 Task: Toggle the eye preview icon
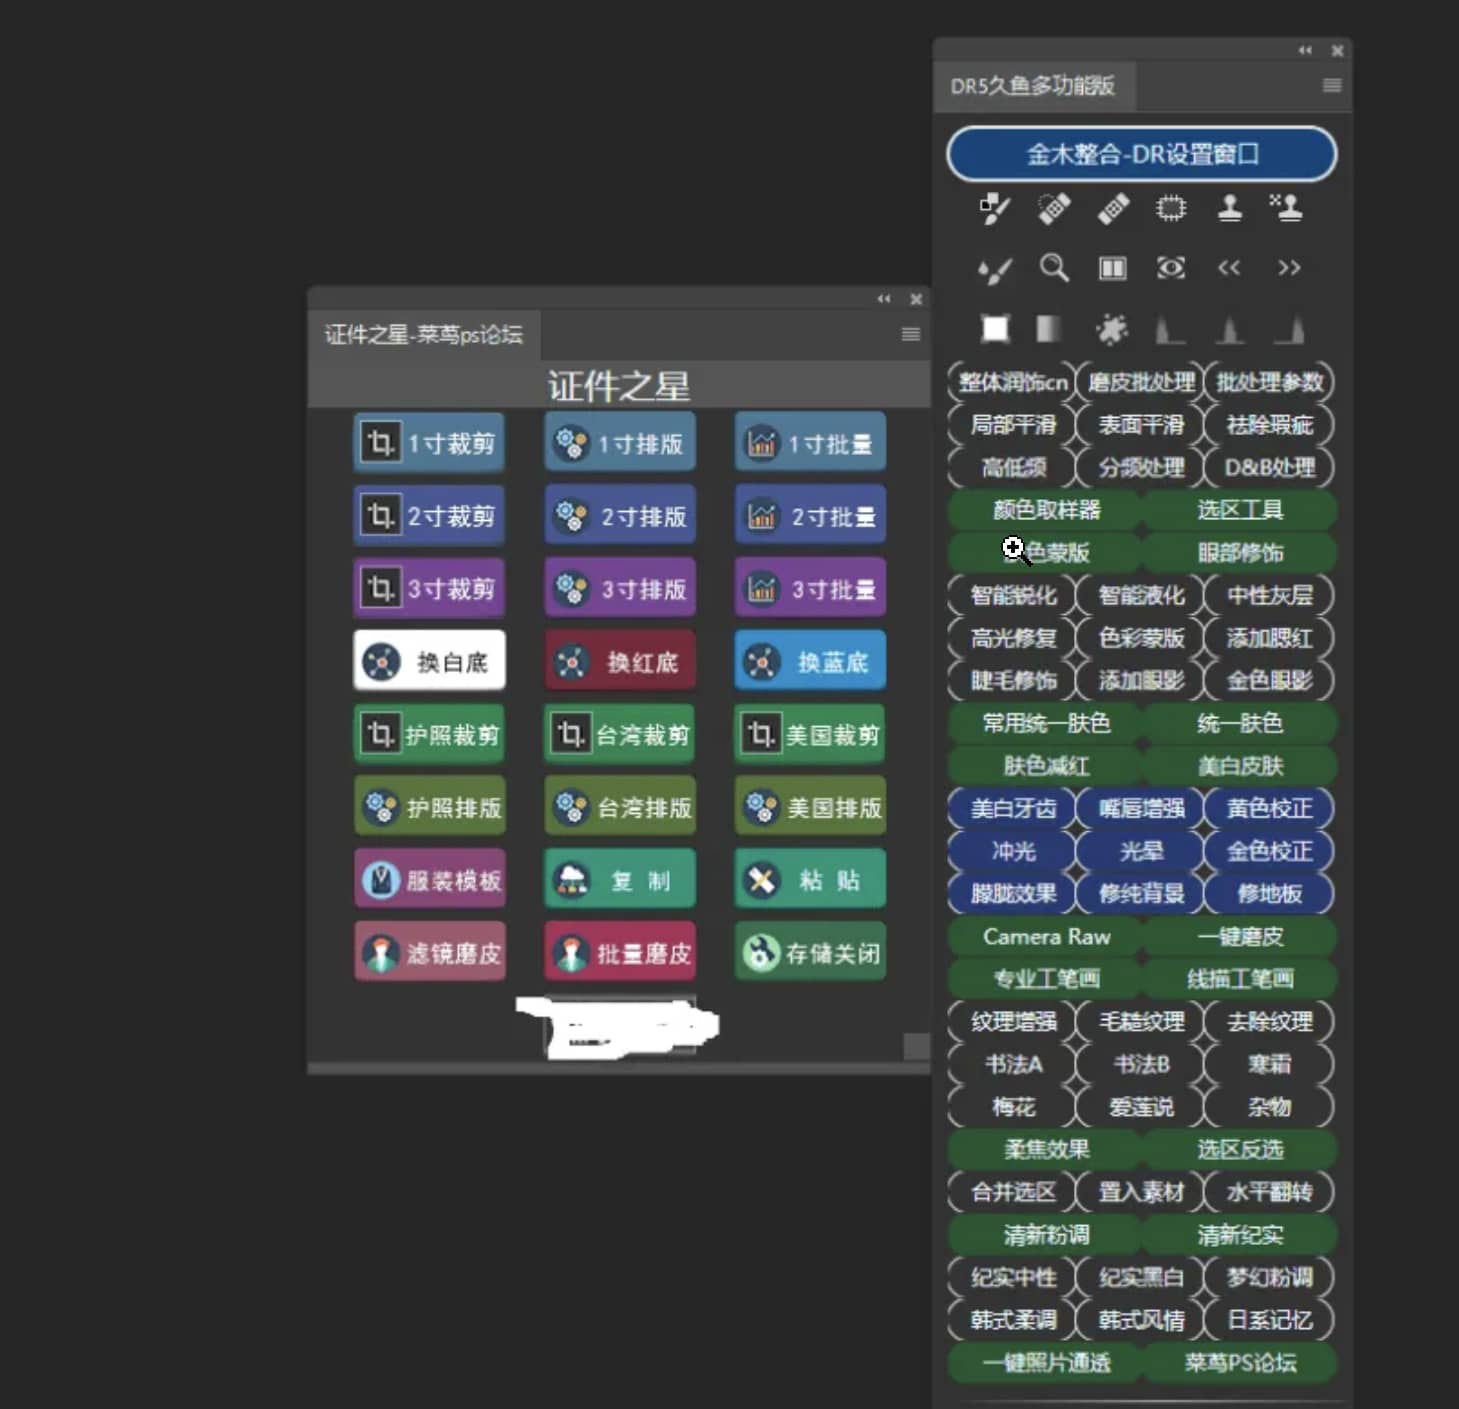[x=1171, y=268]
